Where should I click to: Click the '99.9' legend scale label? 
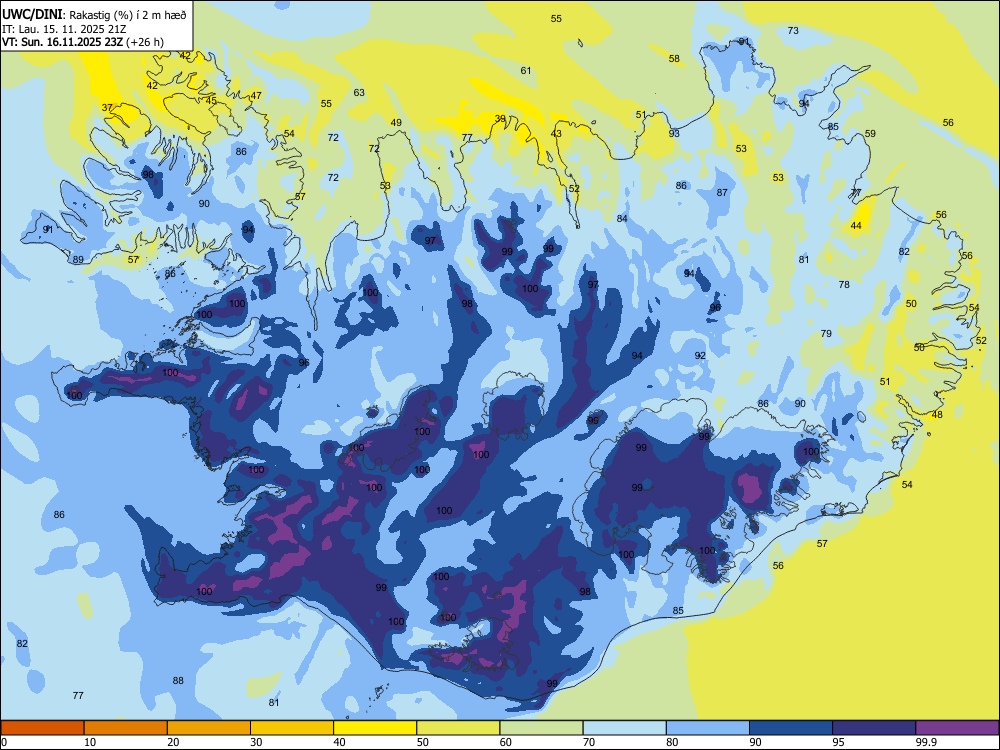pos(926,742)
